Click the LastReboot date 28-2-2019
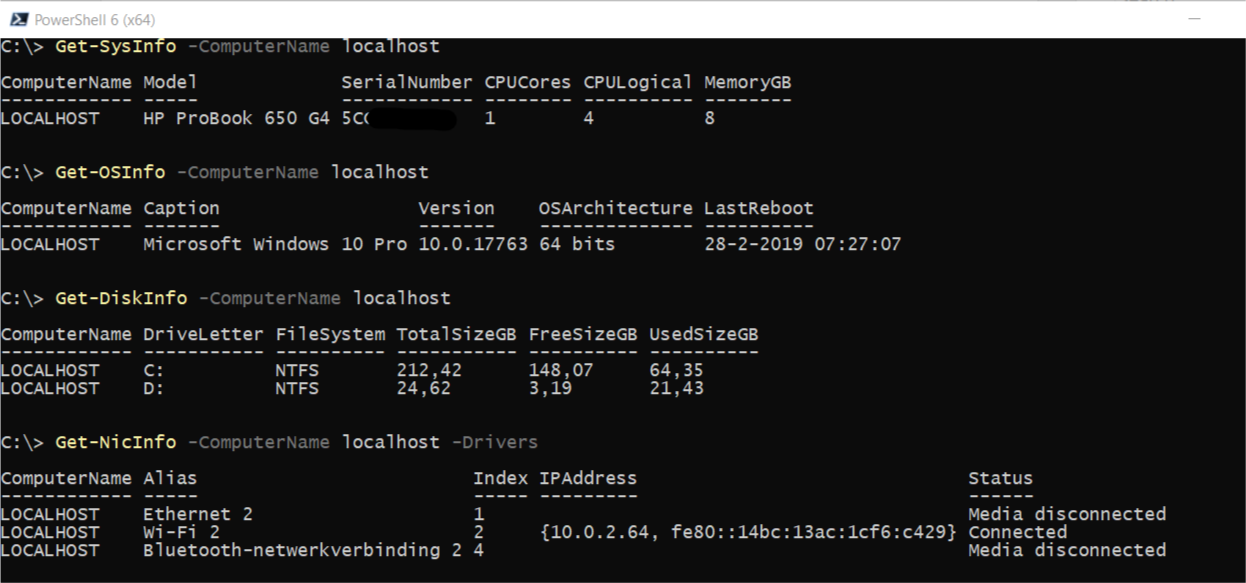Image resolution: width=1246 pixels, height=583 pixels. tap(763, 244)
